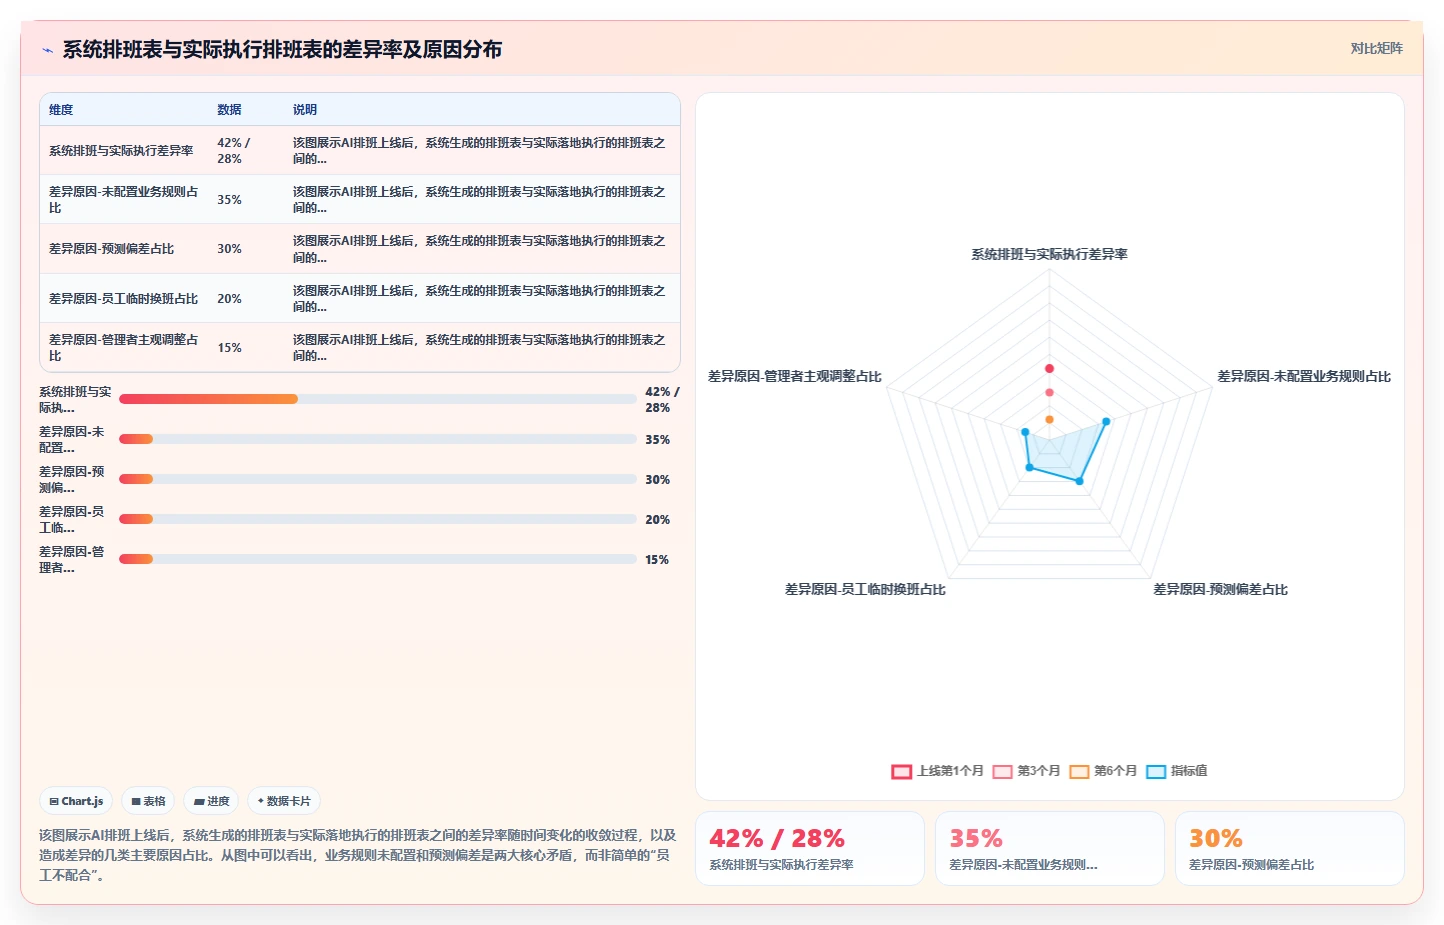Click the title icon beside 系统排班表 heading
This screenshot has height=925, width=1444.
(47, 50)
